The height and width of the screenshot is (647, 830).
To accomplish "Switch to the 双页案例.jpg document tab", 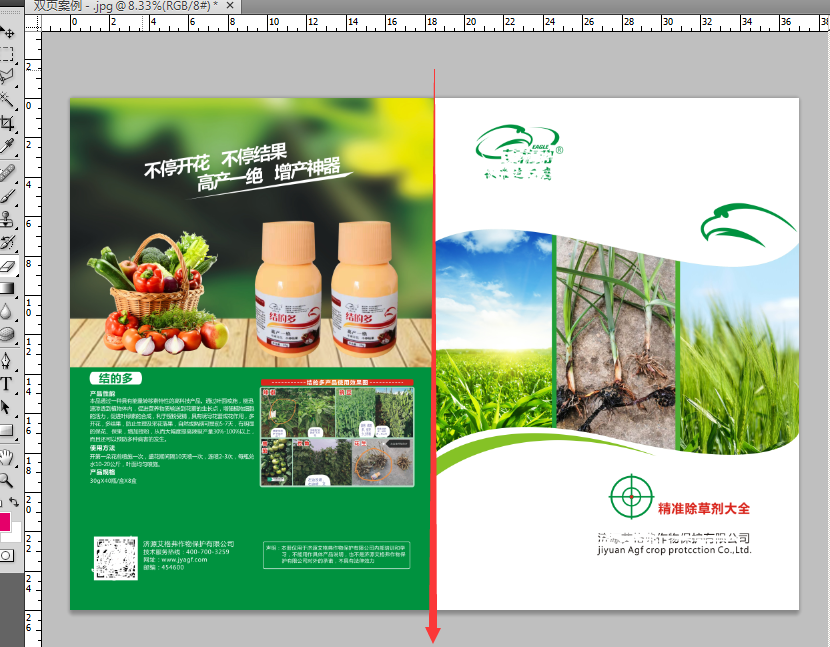I will (x=125, y=6).
